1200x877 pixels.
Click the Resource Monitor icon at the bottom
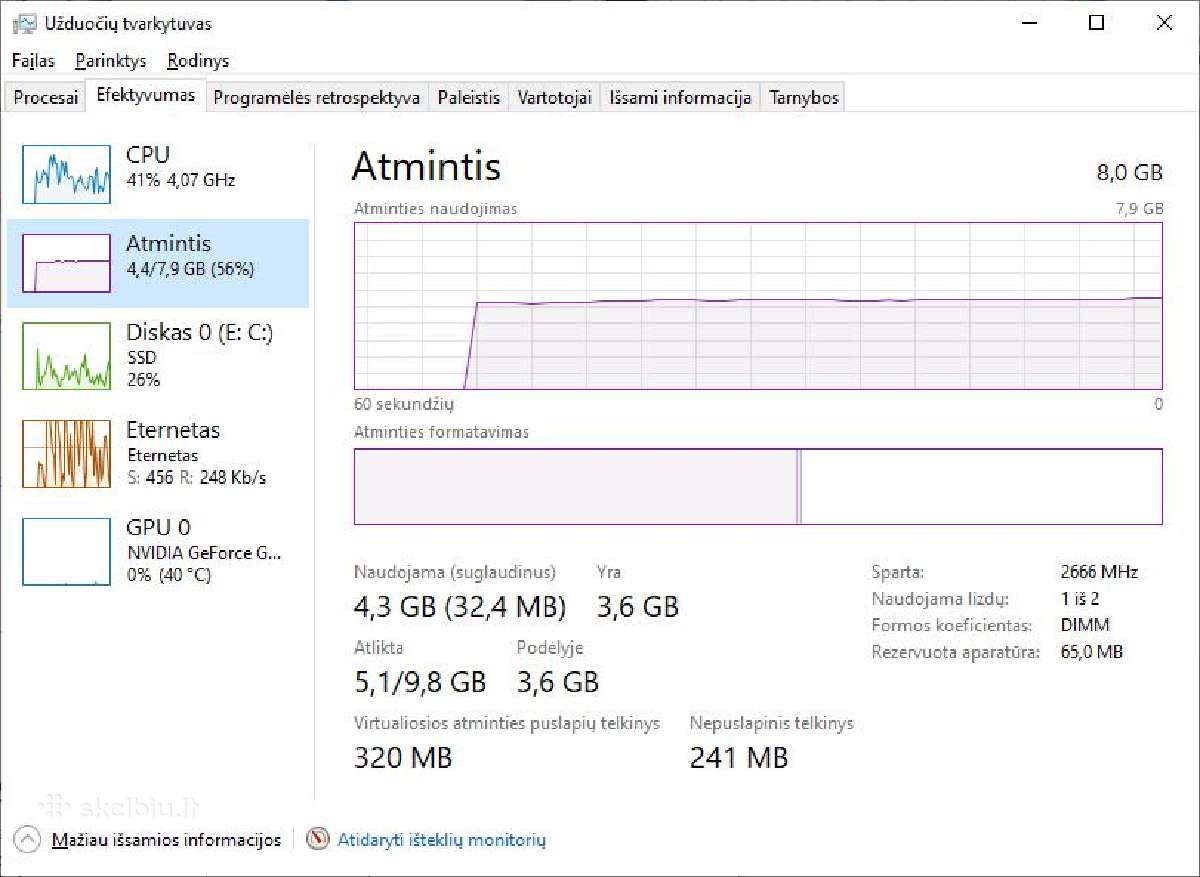coord(318,839)
